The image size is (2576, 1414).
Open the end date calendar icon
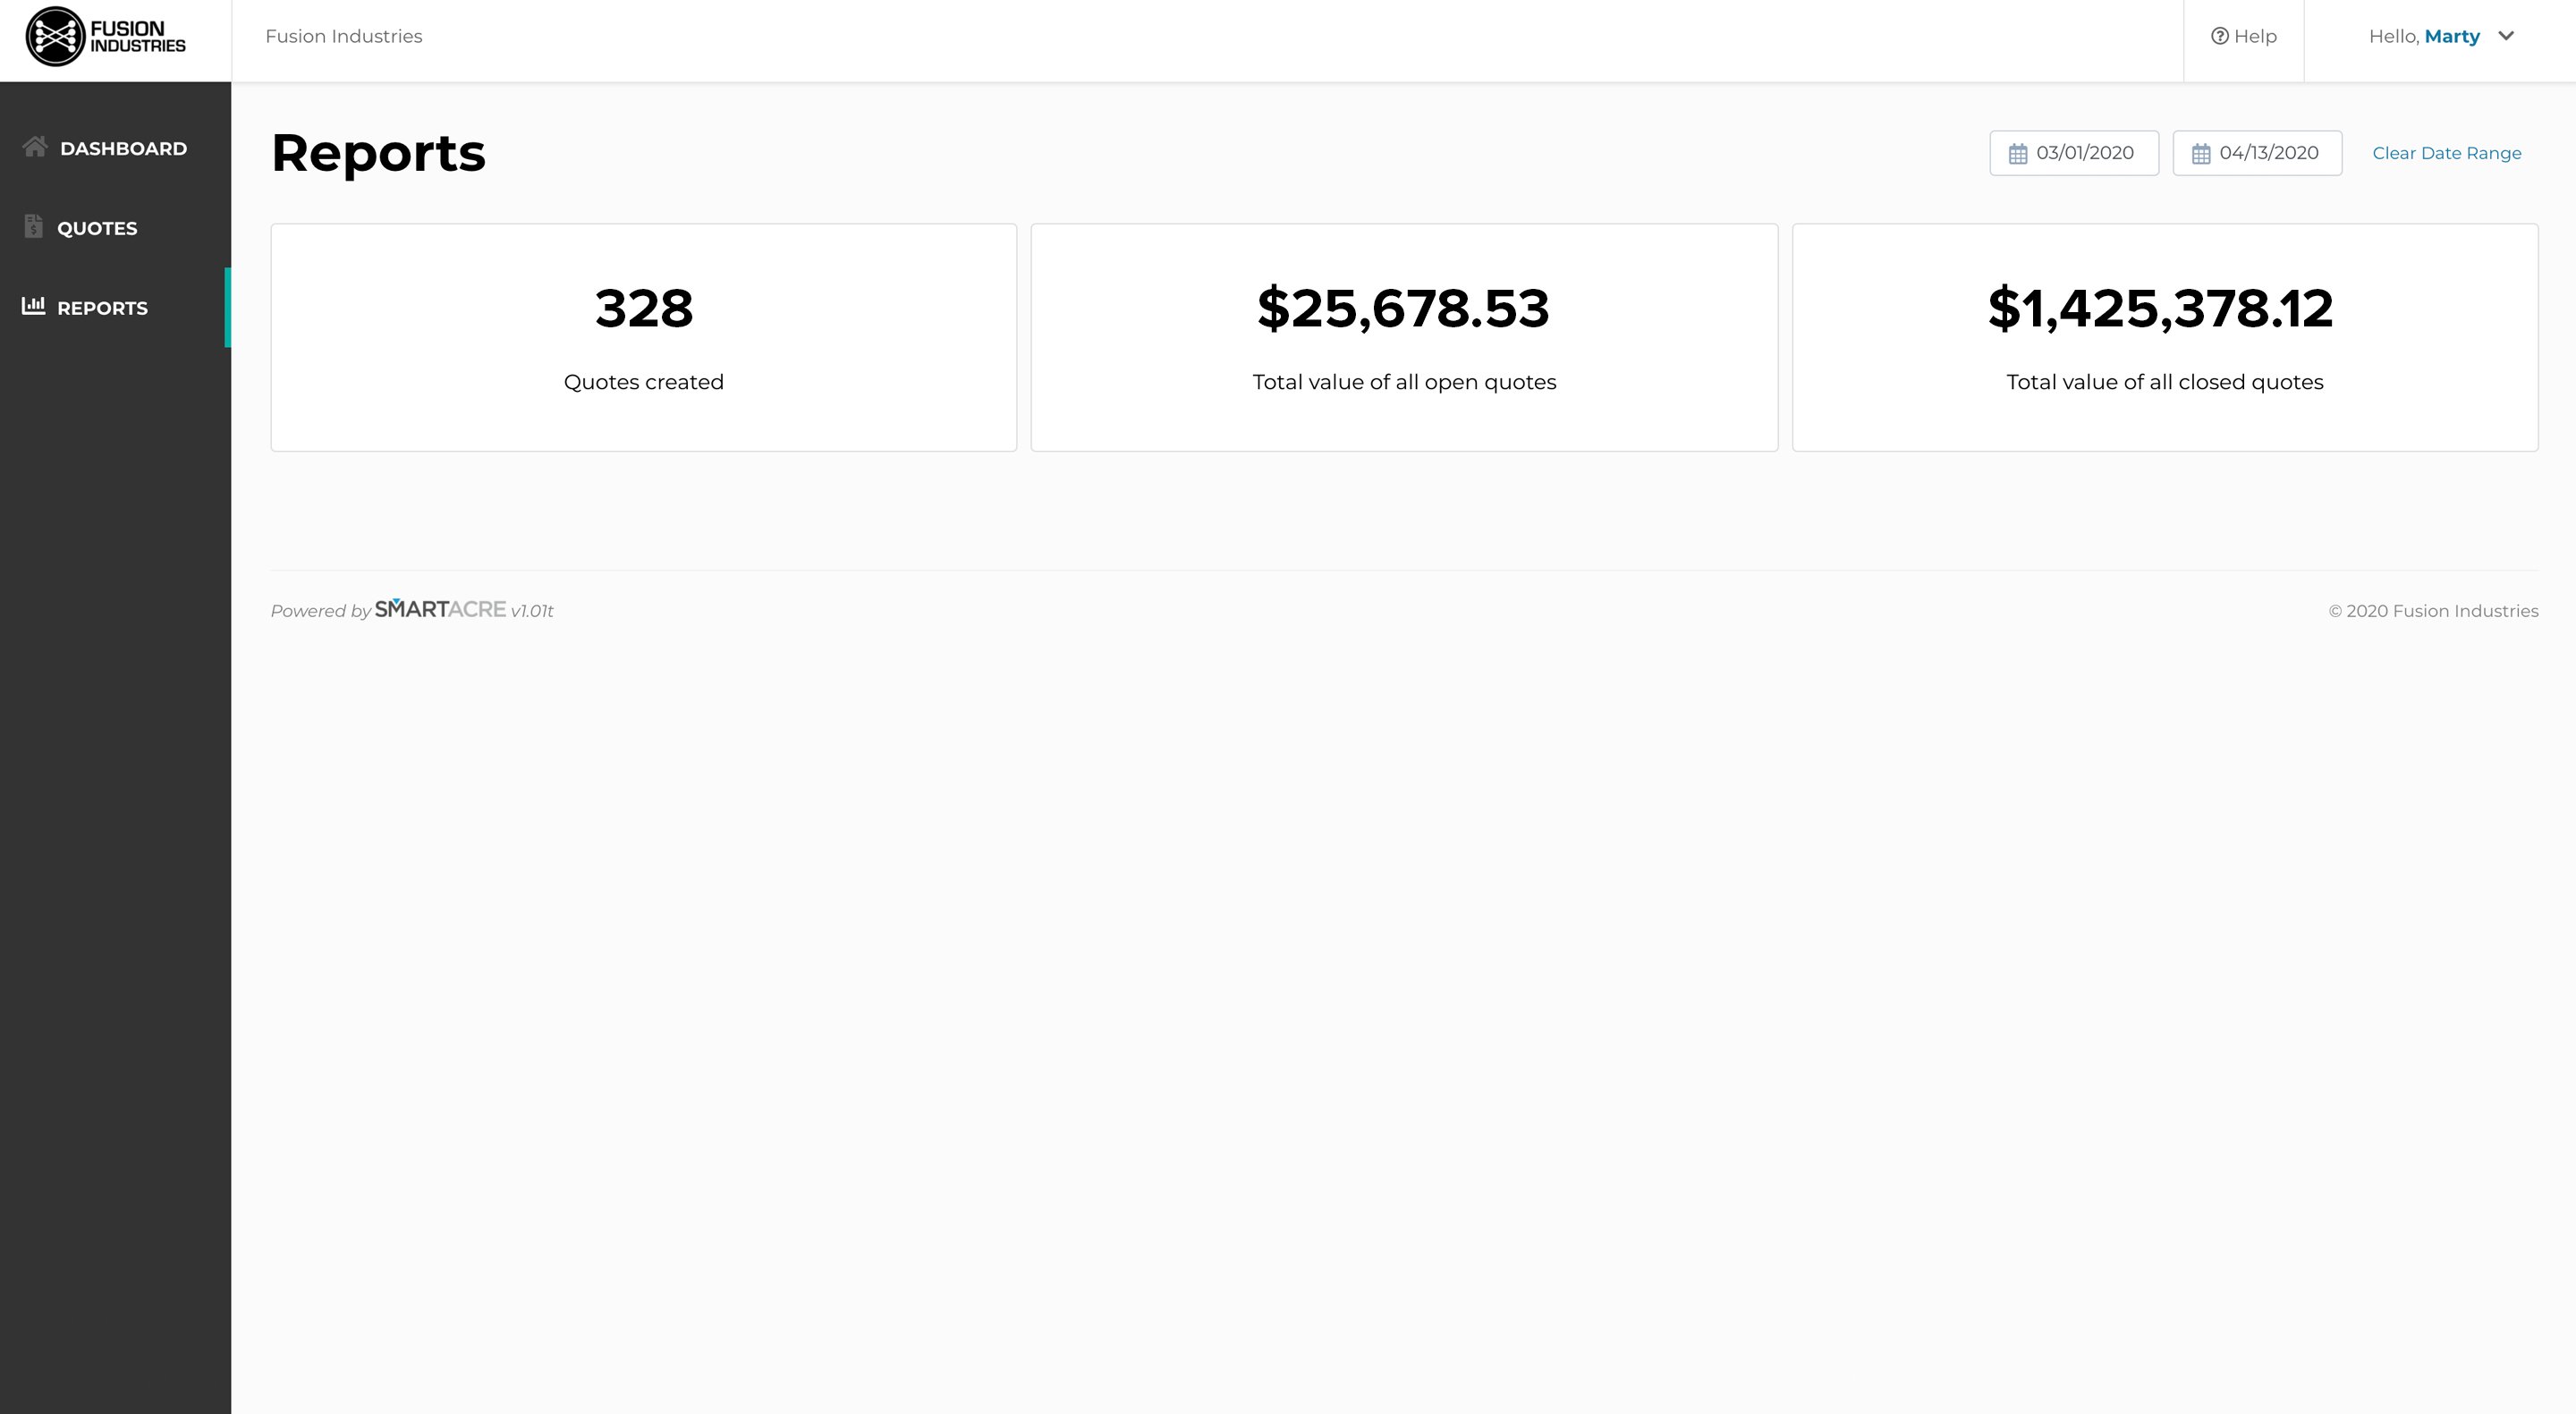(2201, 154)
